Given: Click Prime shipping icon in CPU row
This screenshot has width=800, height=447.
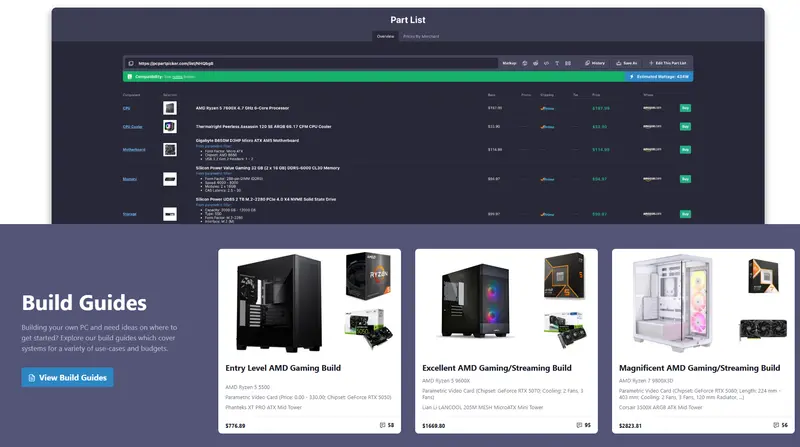Looking at the screenshot, I should [x=547, y=108].
